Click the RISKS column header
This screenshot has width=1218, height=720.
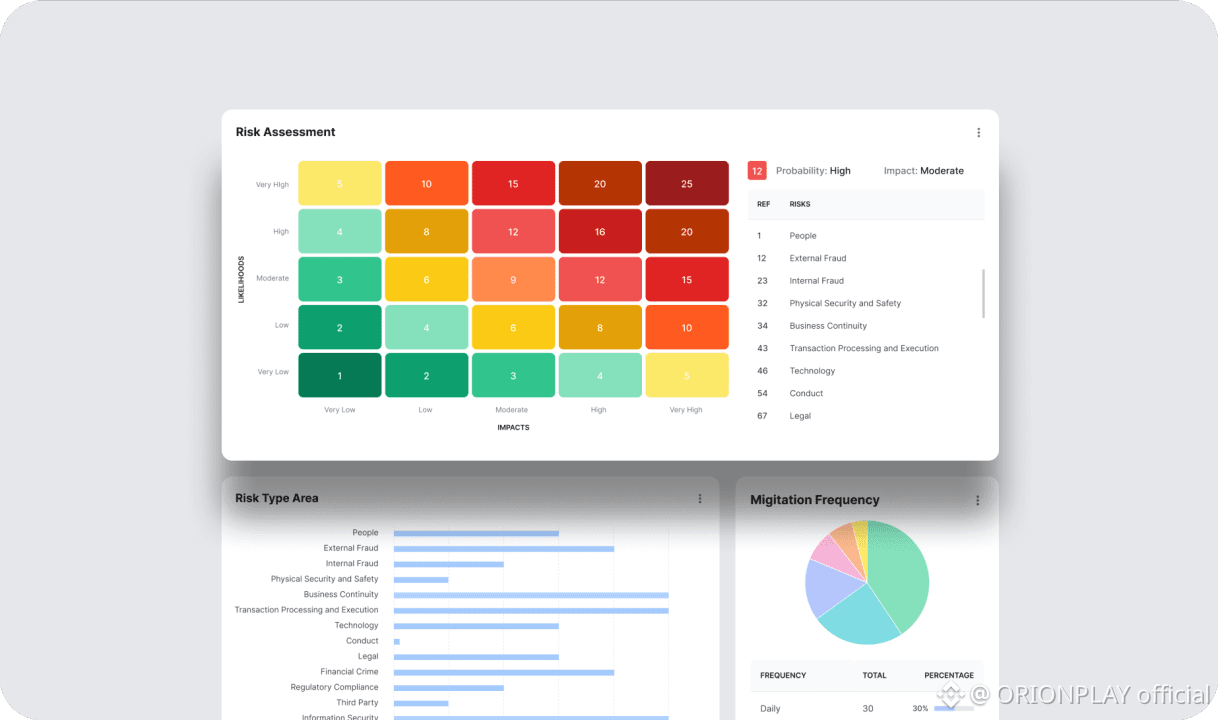point(800,204)
